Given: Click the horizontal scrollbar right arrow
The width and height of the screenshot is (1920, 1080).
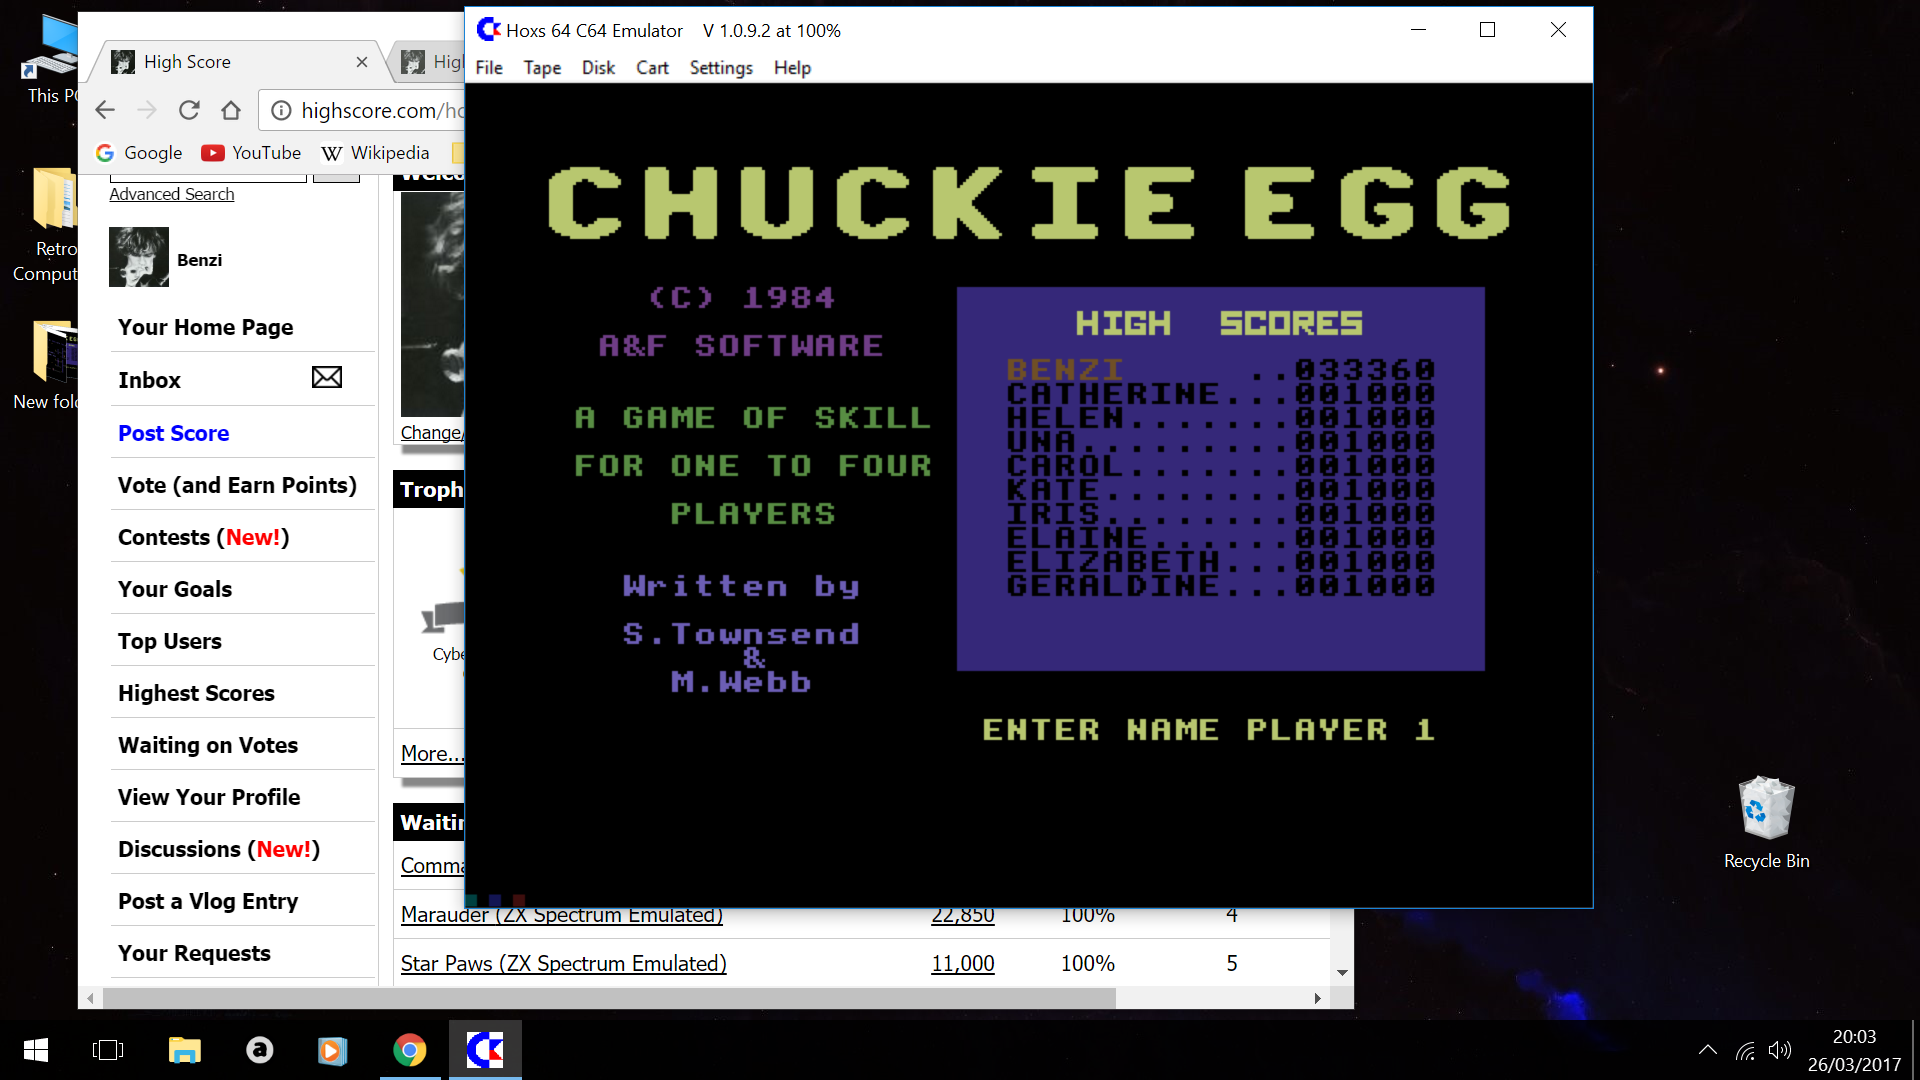Looking at the screenshot, I should pos(1317,998).
